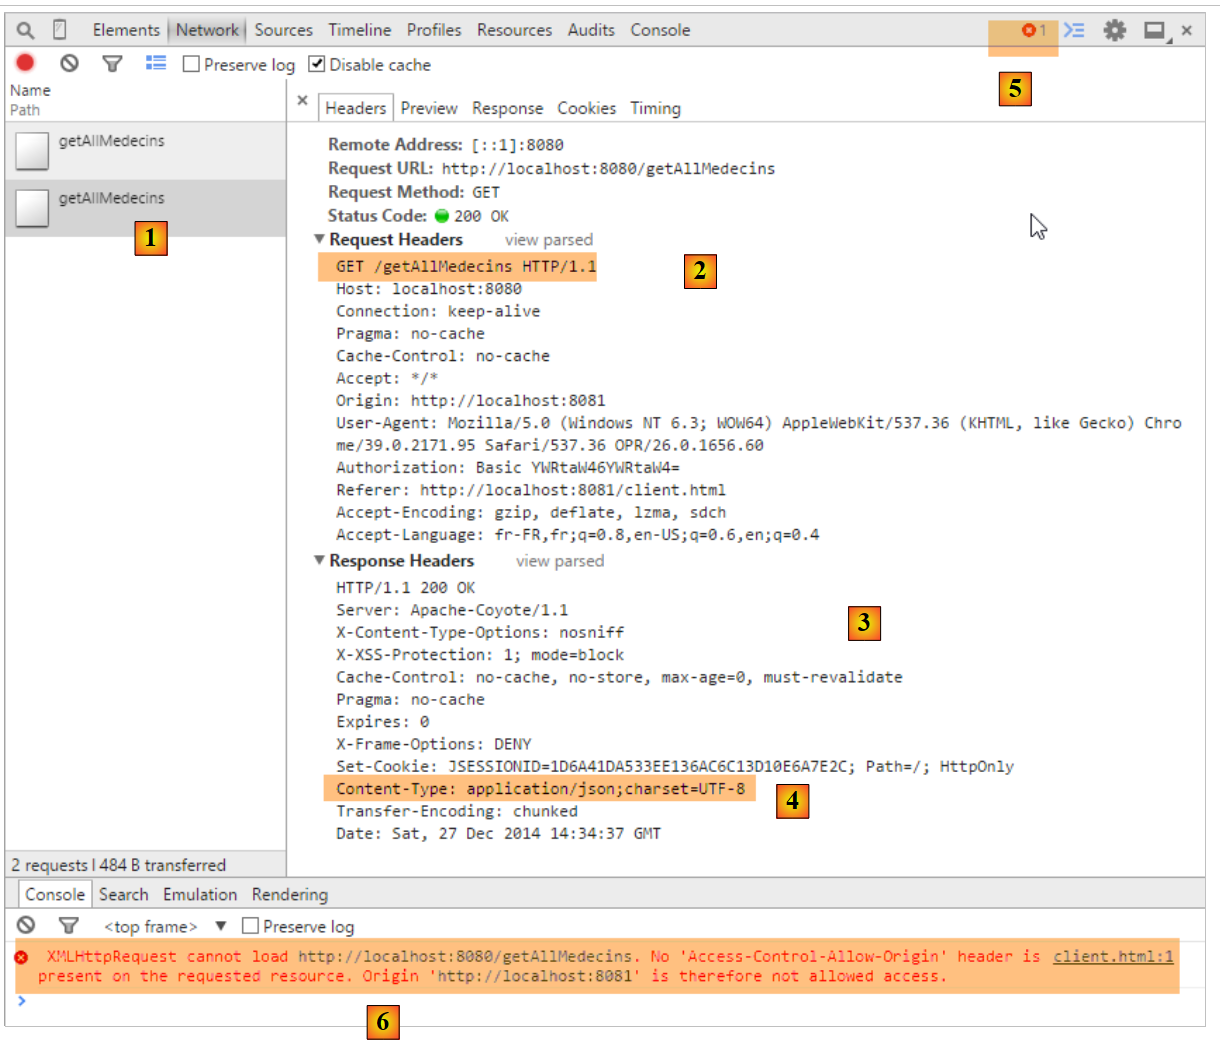The image size is (1220, 1054).
Task: Switch to the Sources panel tab
Action: pyautogui.click(x=283, y=30)
